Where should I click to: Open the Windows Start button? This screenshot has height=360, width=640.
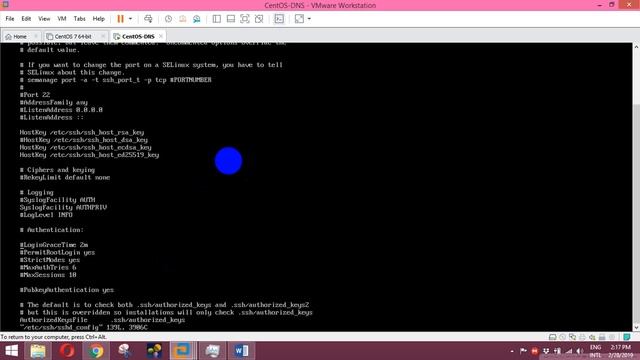pos(11,351)
